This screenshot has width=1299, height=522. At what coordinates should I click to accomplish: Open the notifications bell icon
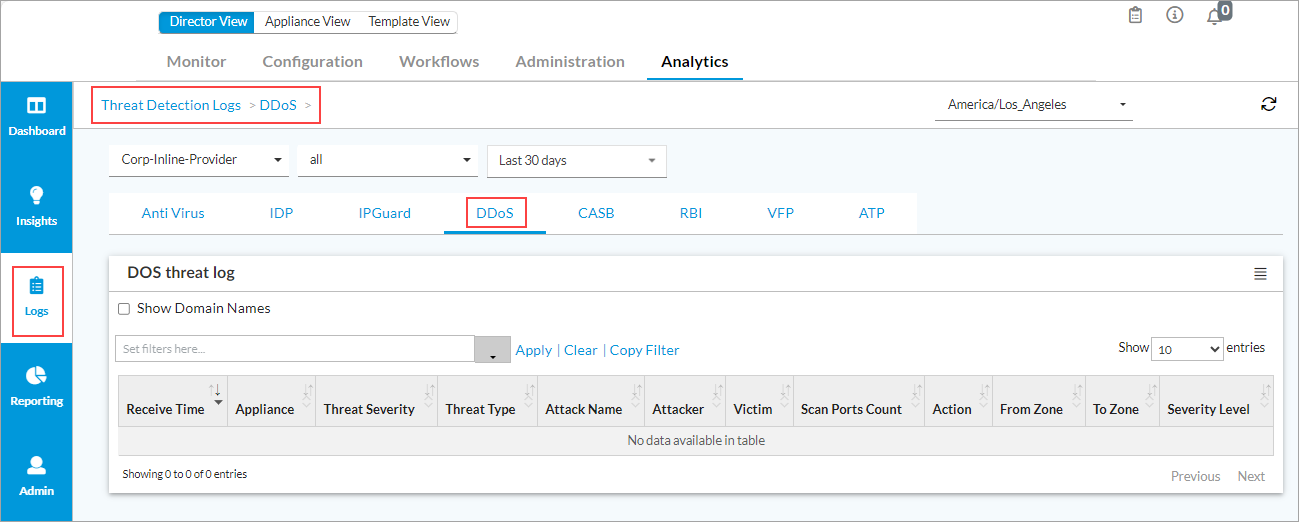(x=1215, y=16)
